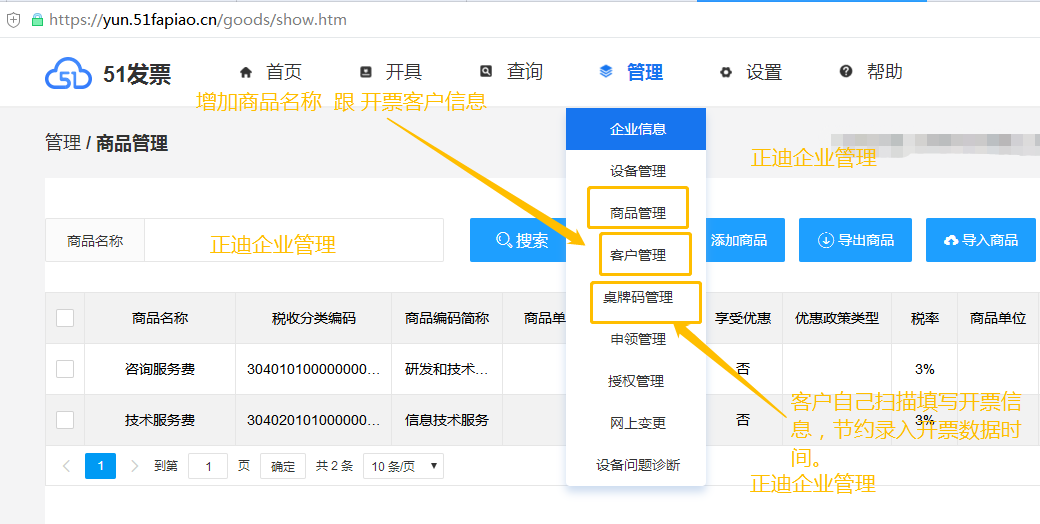Open the 10条/页 page size dropdown
Image resolution: width=1040 pixels, height=524 pixels.
(404, 466)
